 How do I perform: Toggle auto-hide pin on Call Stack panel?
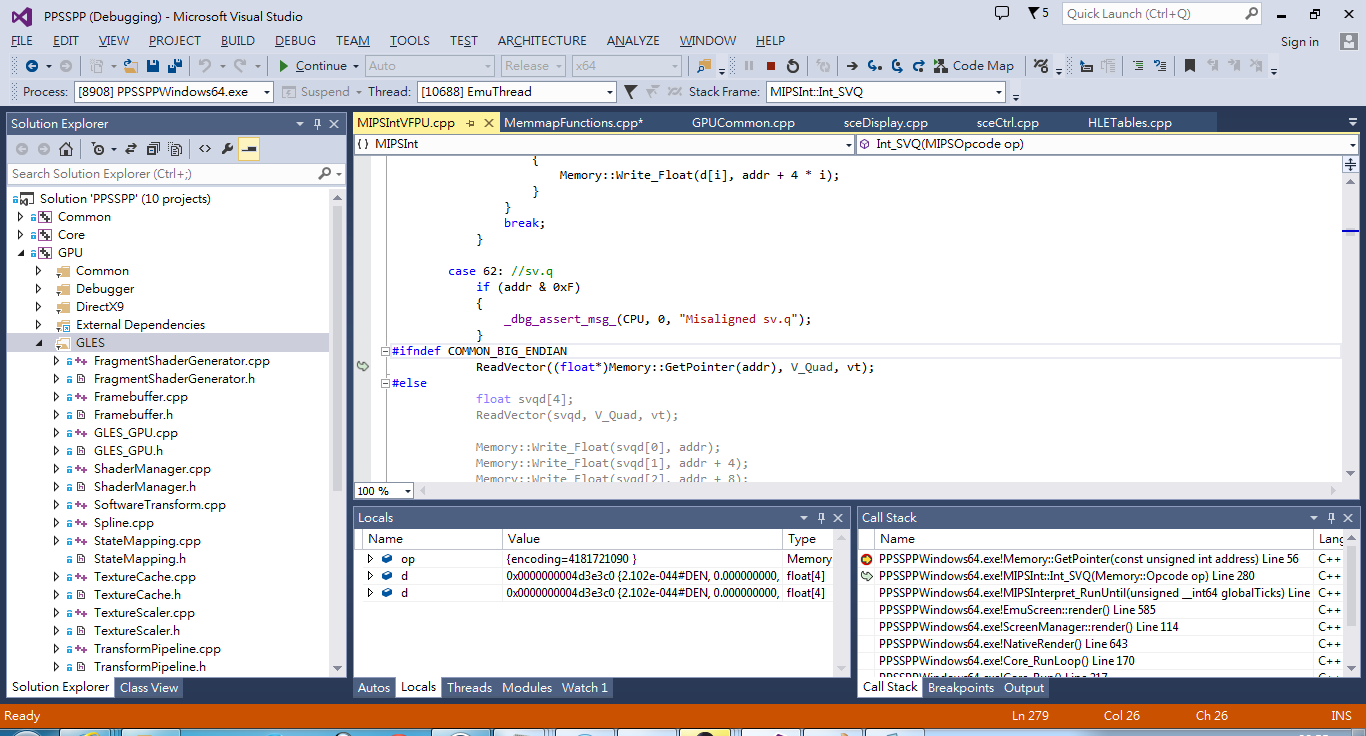1333,518
